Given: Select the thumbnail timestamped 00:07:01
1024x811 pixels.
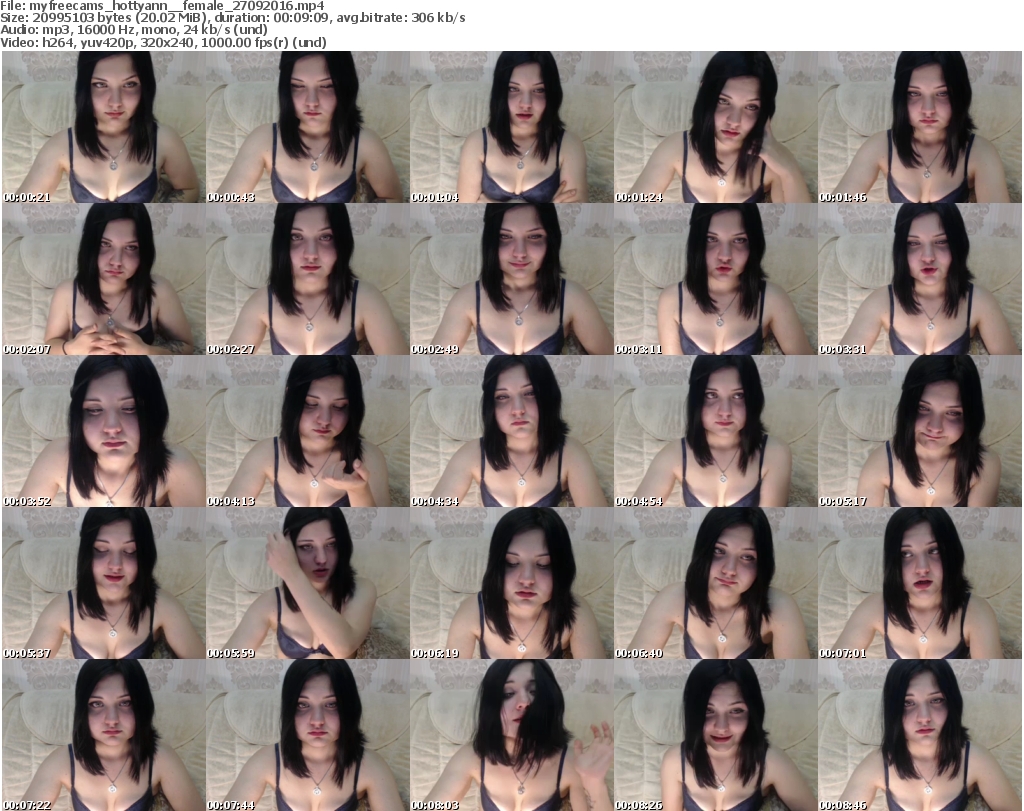Looking at the screenshot, I should pyautogui.click(x=919, y=583).
